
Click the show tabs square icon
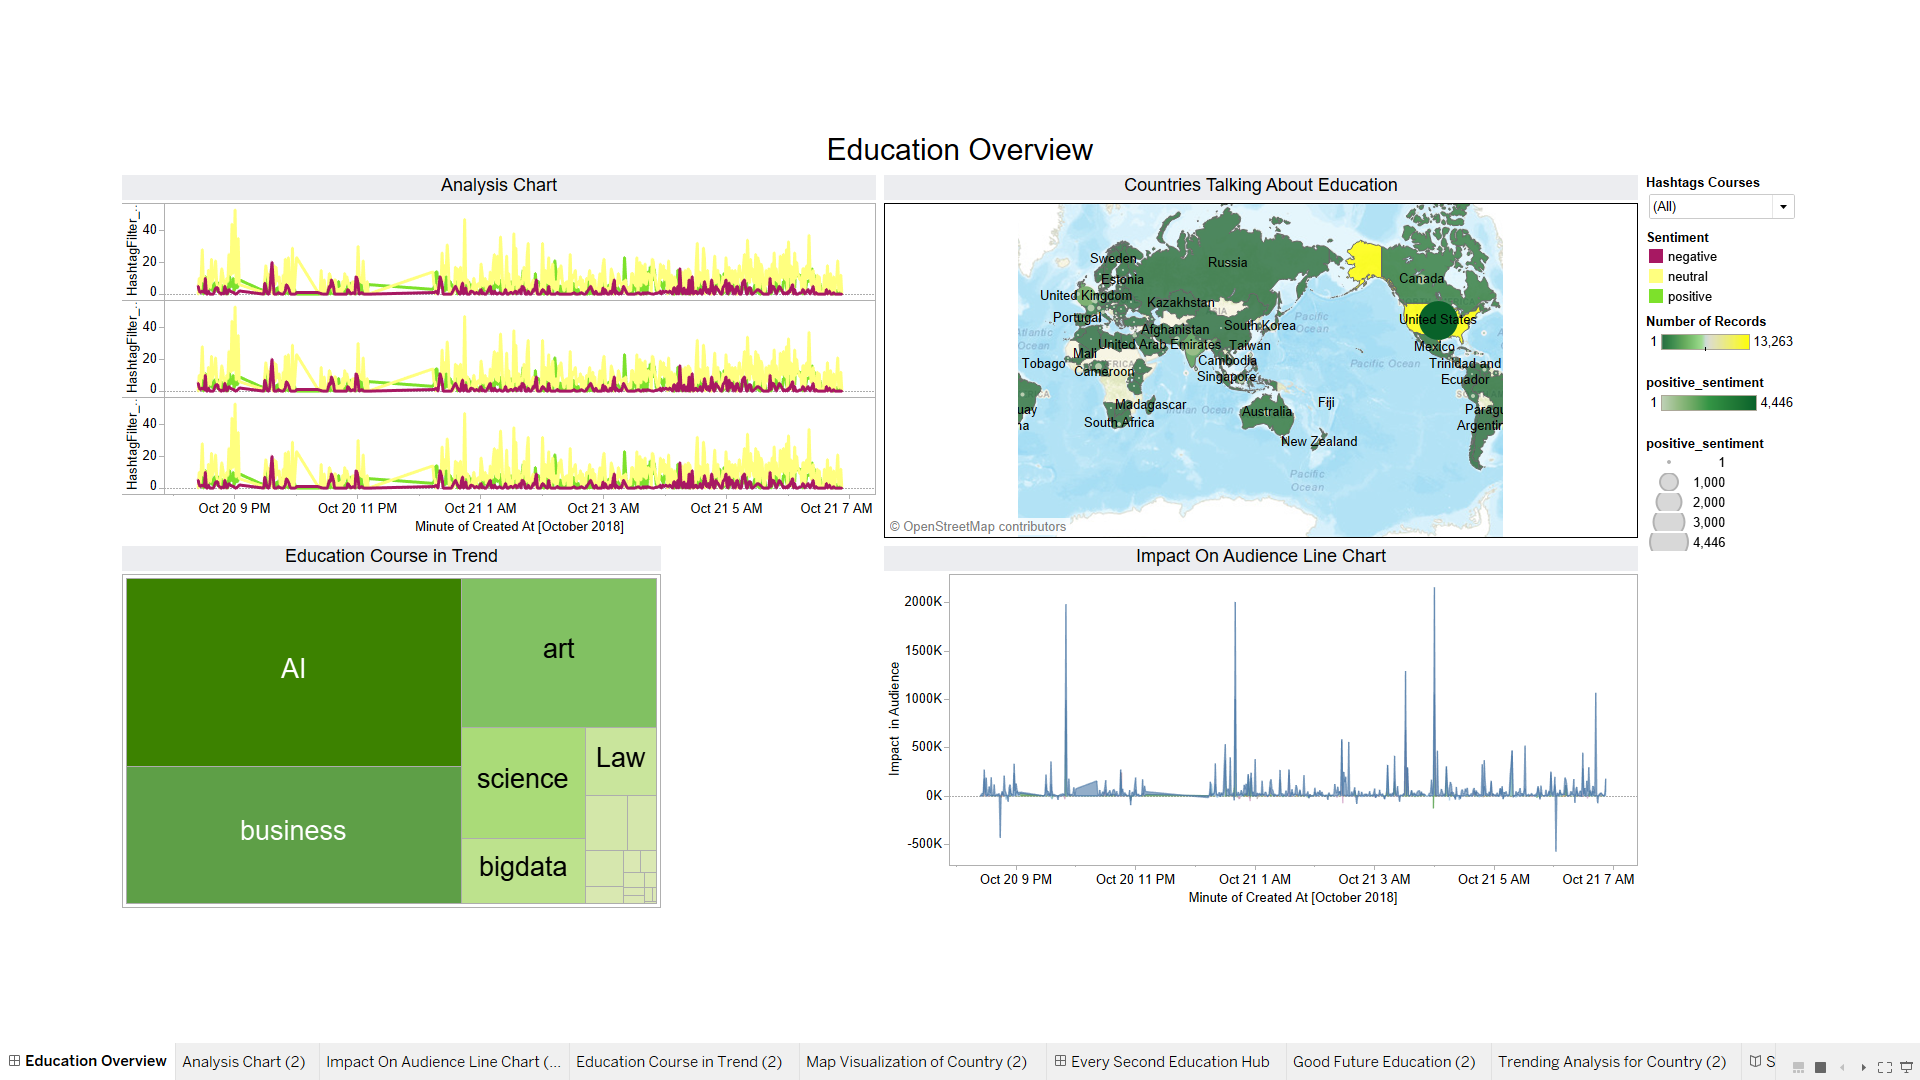pyautogui.click(x=1820, y=1067)
